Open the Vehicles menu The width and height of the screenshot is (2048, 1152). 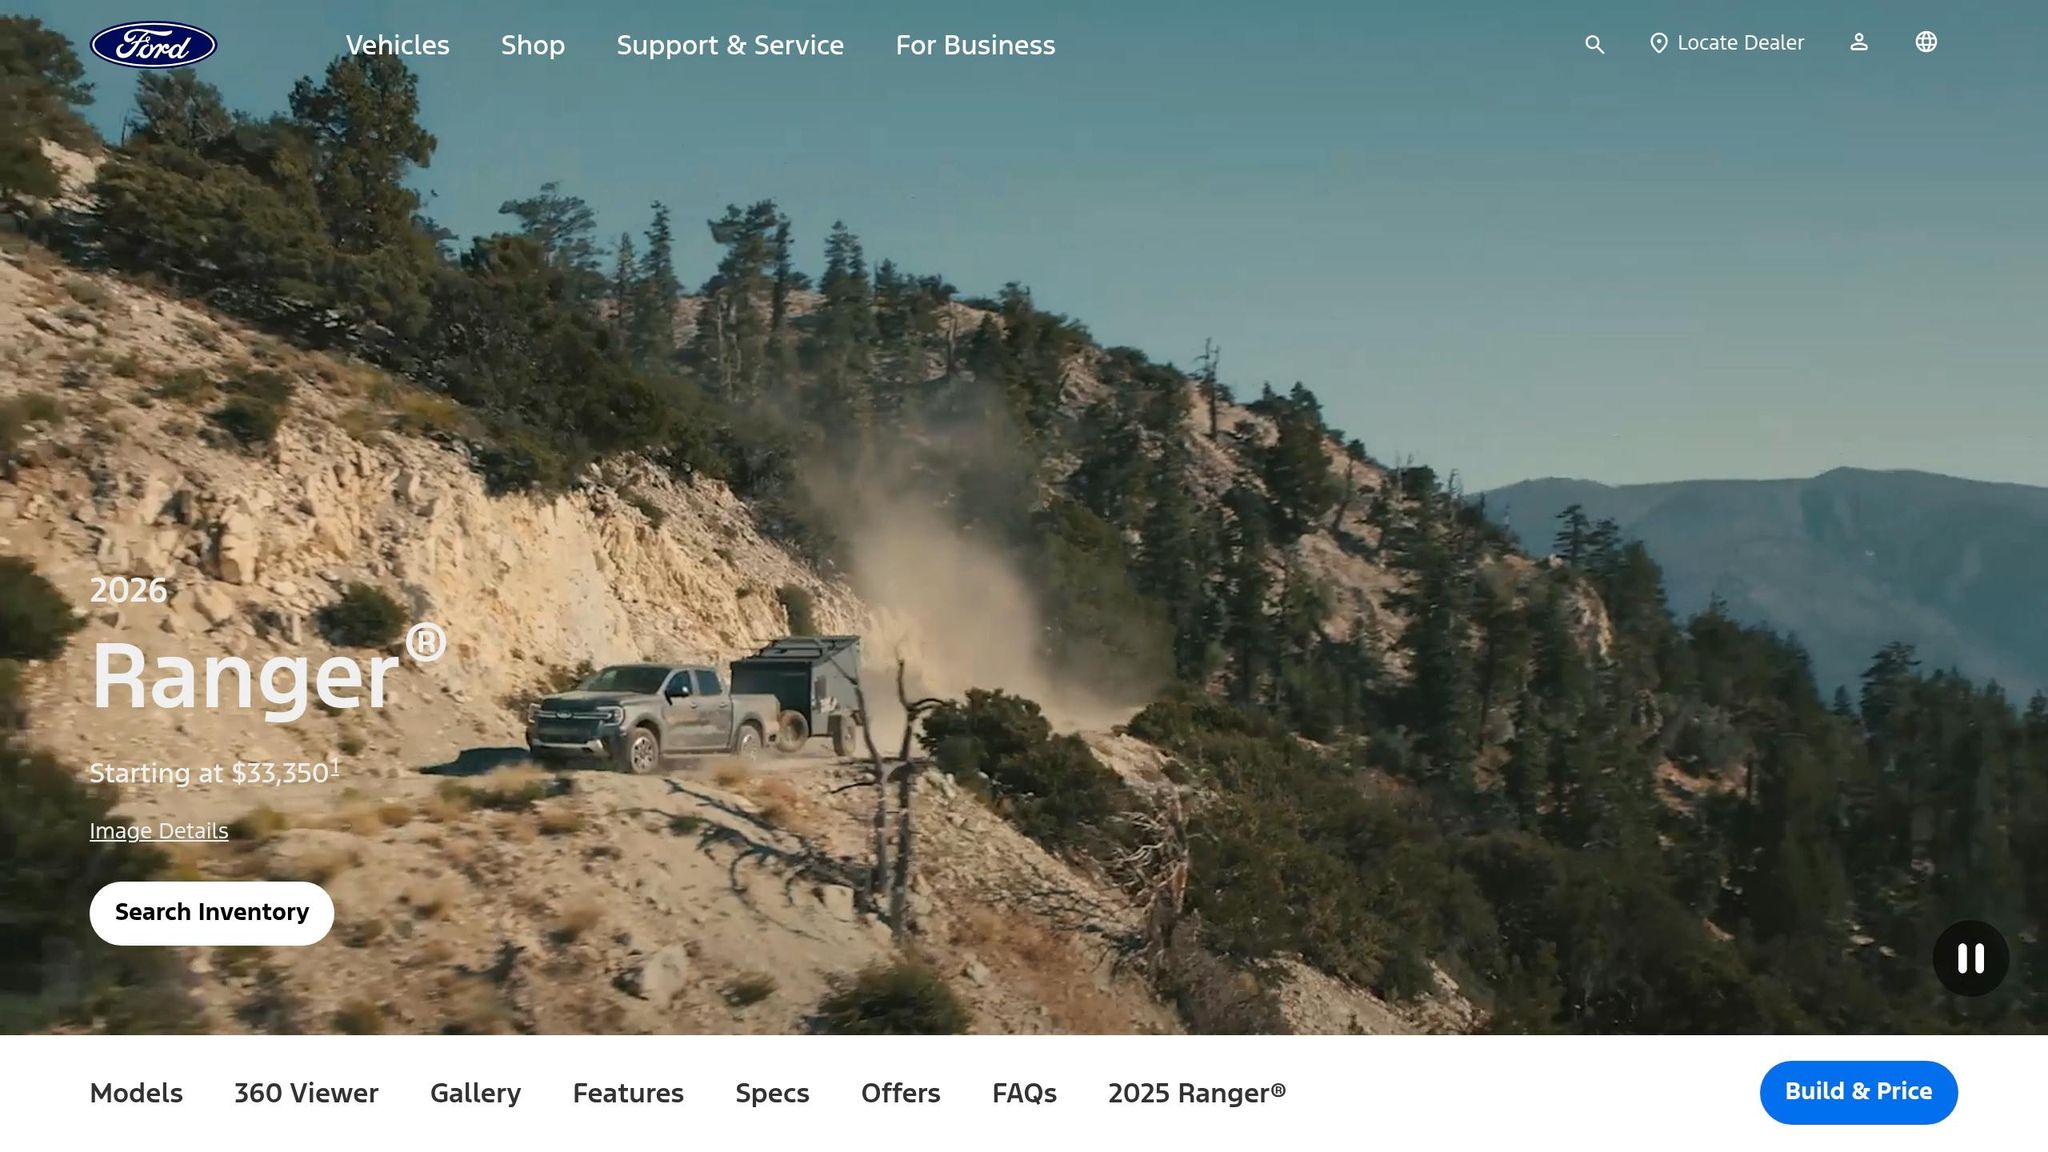(x=398, y=45)
